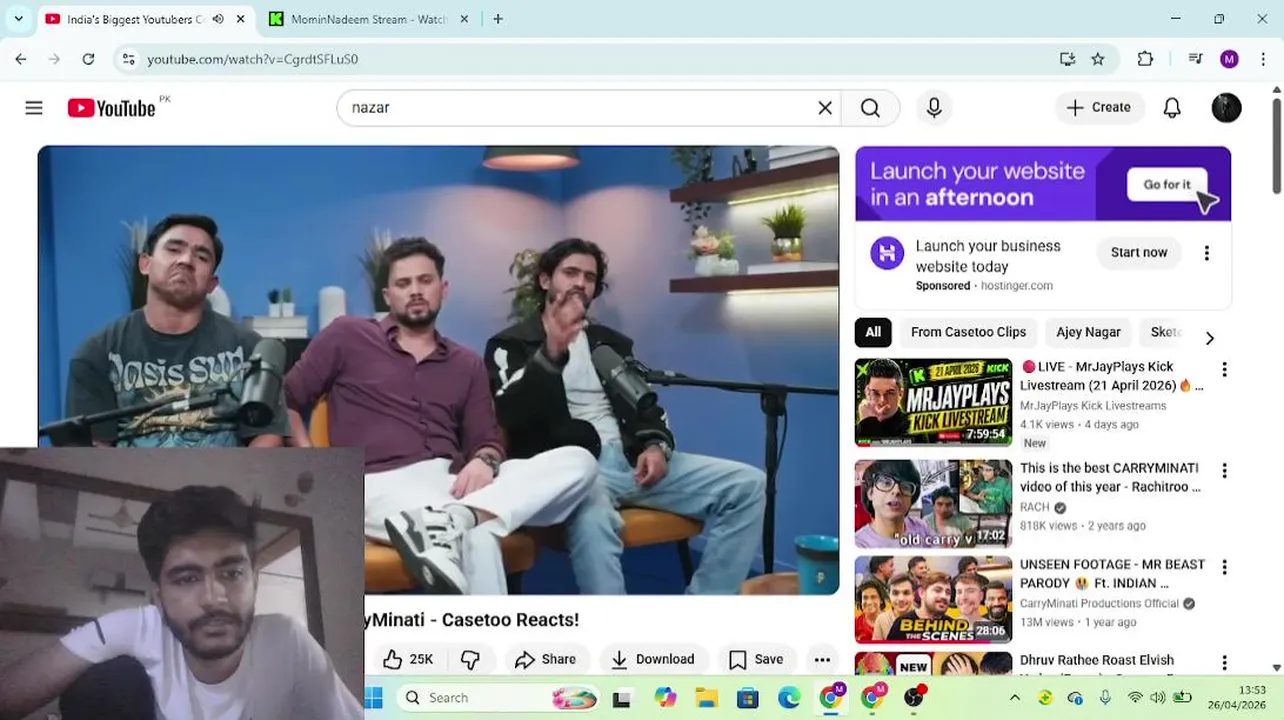Click the page vertical scrollbar
Image resolution: width=1284 pixels, height=720 pixels.
point(1276,145)
